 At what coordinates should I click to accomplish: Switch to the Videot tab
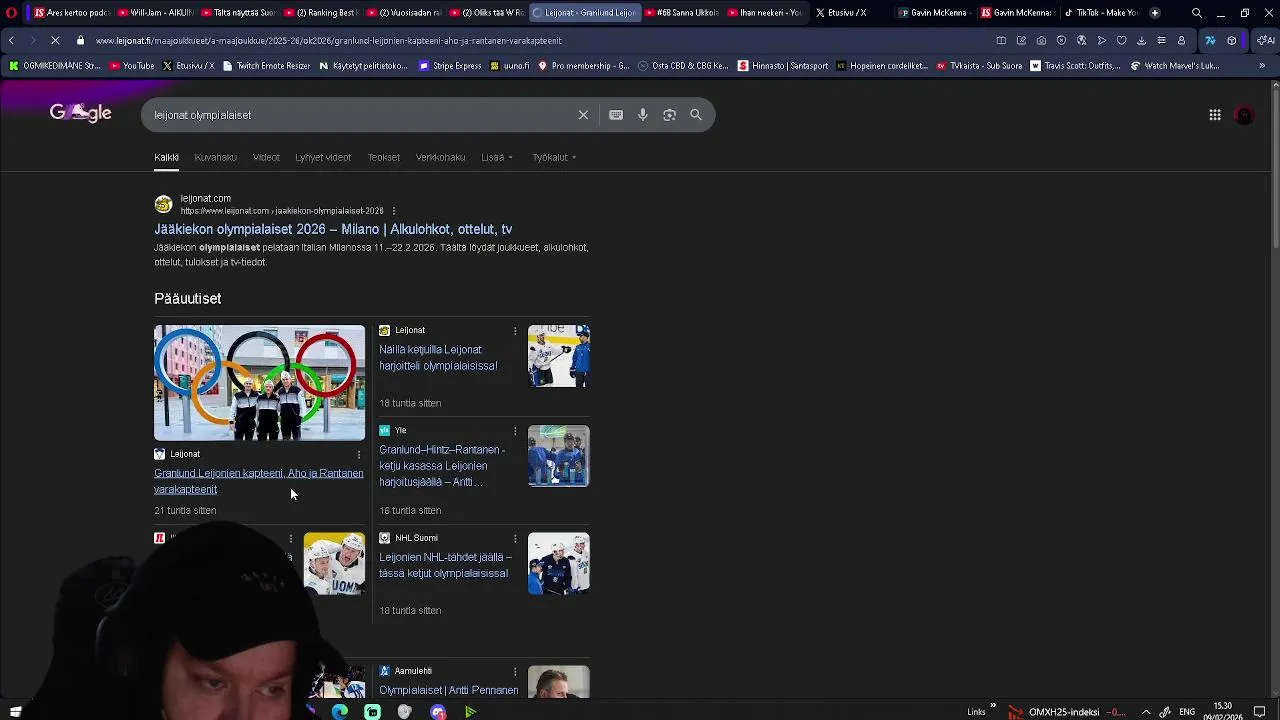click(x=266, y=157)
